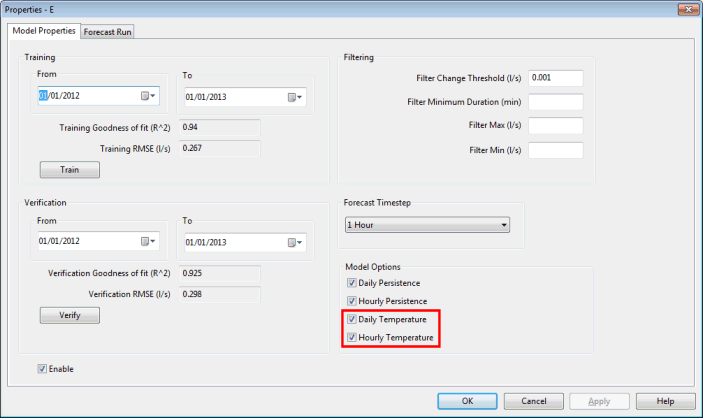Image resolution: width=703 pixels, height=418 pixels.
Task: Open Verification To date calendar dropdown
Action: [x=295, y=243]
